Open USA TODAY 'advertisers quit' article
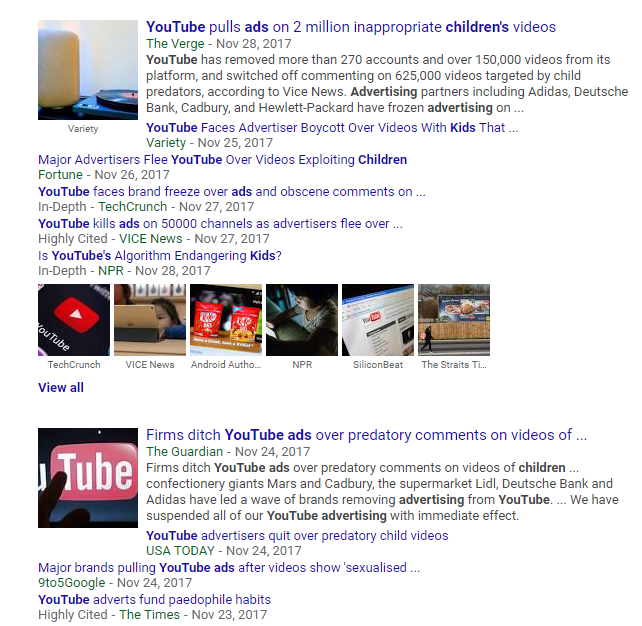 pyautogui.click(x=297, y=536)
